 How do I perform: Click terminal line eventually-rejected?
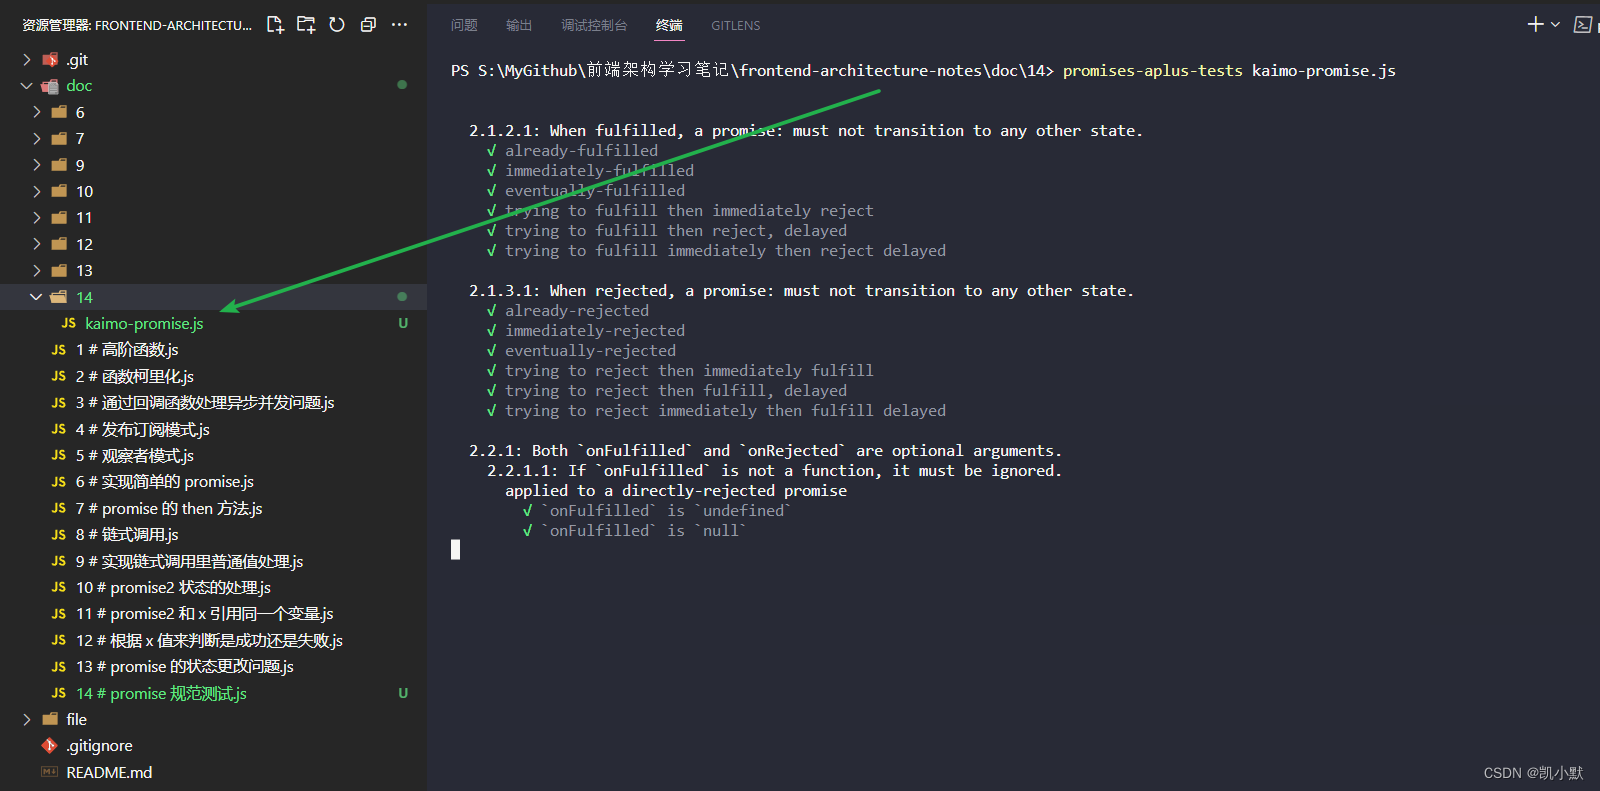tap(590, 351)
